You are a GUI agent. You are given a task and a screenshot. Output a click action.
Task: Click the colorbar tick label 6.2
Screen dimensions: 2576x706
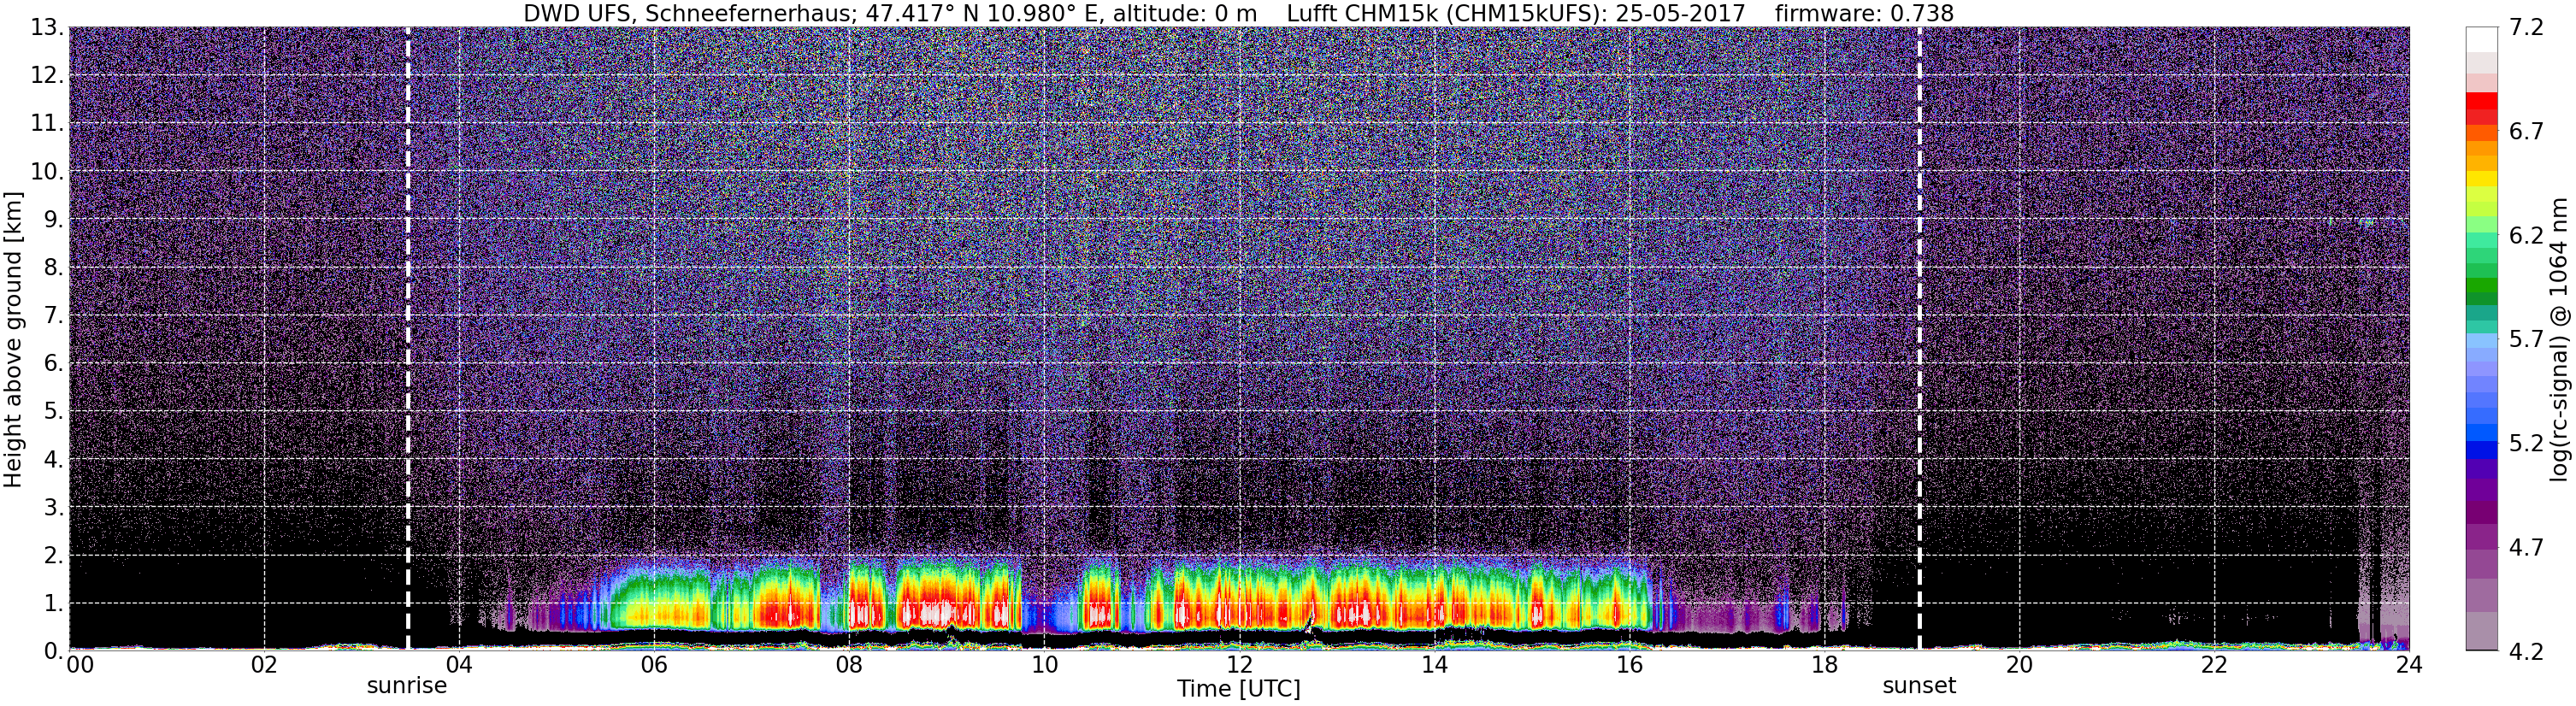tap(2526, 236)
